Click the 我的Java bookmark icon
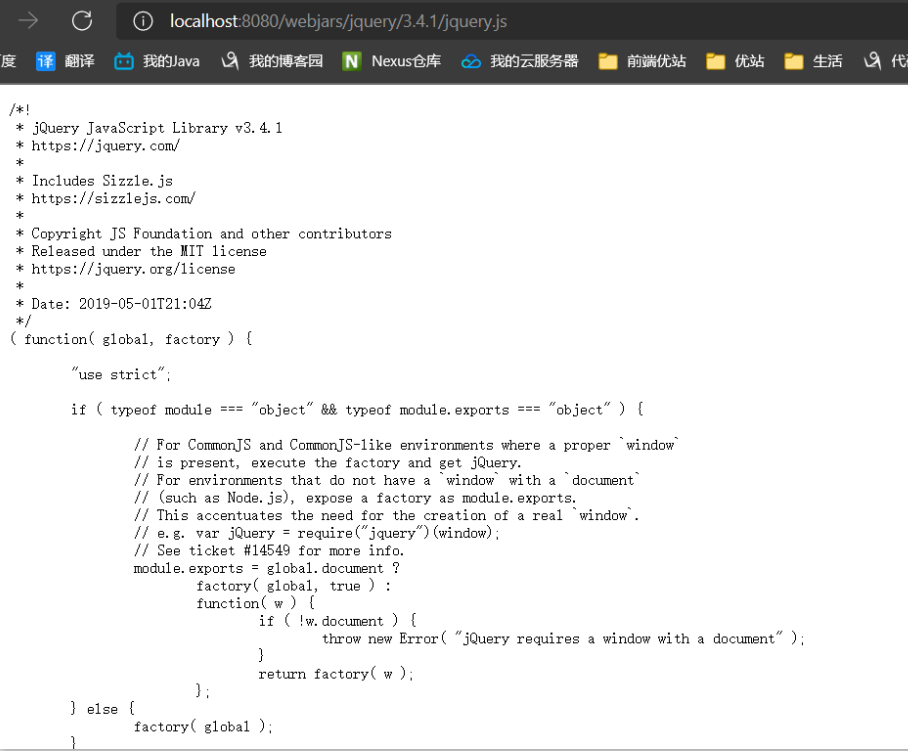Viewport: 908px width, 751px height. tap(123, 61)
